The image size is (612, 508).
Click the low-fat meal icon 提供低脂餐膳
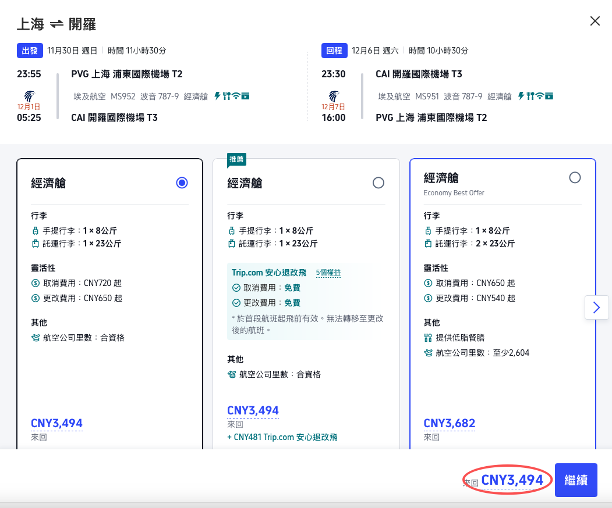tap(428, 337)
